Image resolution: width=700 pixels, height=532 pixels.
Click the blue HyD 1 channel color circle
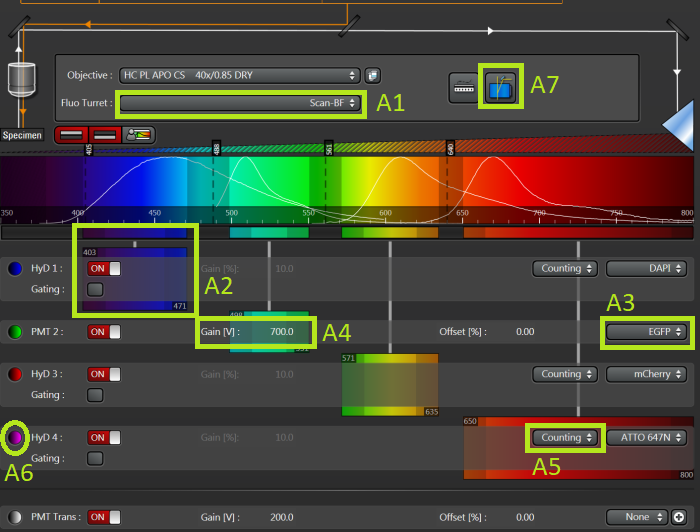point(15,269)
